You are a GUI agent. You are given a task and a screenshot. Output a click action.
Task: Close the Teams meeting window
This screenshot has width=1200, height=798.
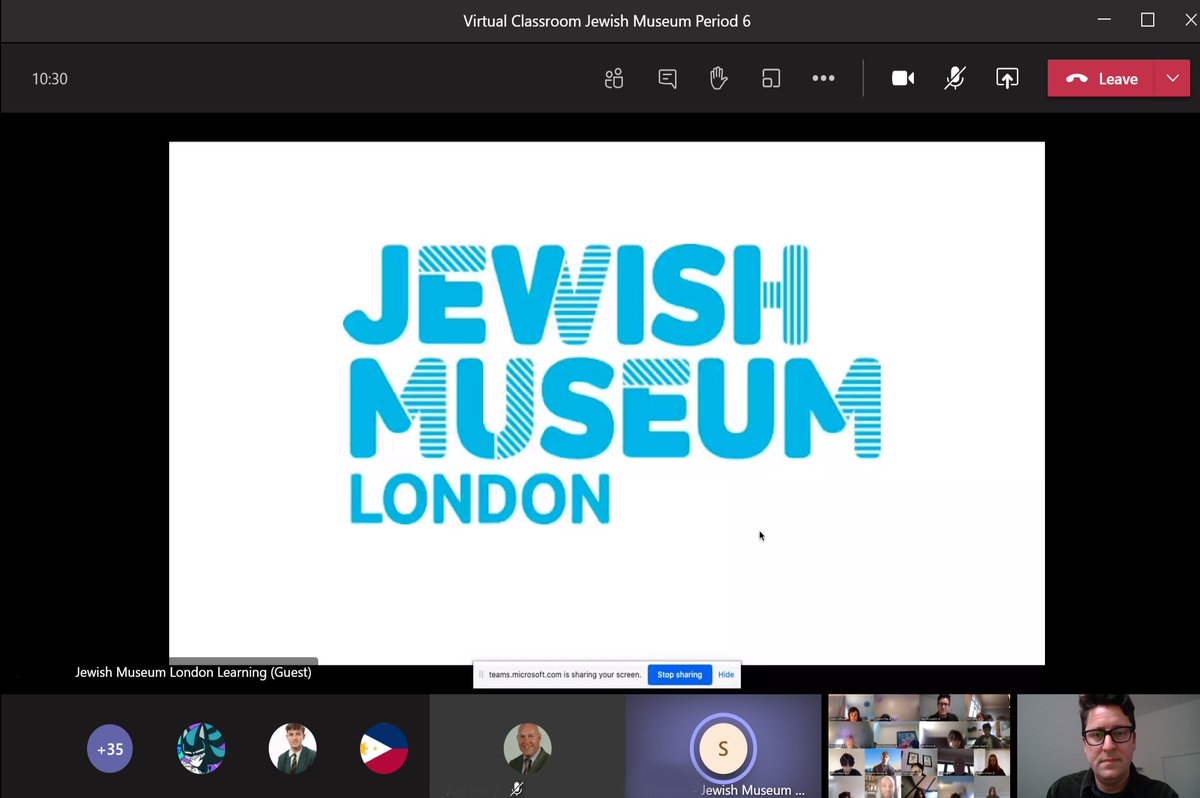(x=1190, y=20)
